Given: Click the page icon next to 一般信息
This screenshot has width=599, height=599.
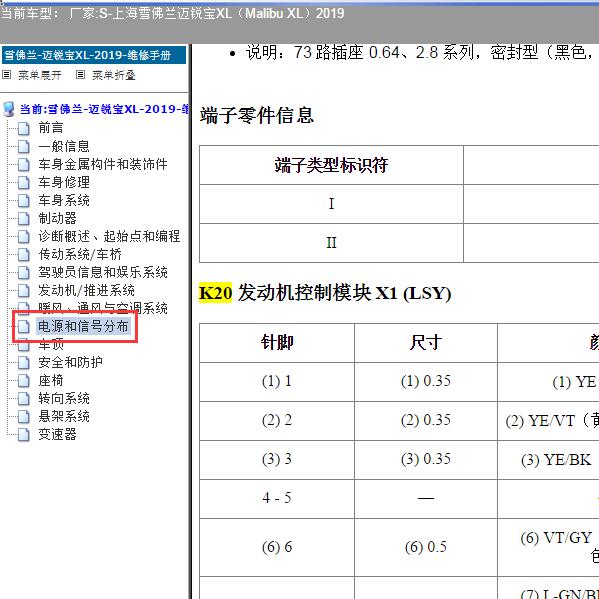Looking at the screenshot, I should (24, 146).
